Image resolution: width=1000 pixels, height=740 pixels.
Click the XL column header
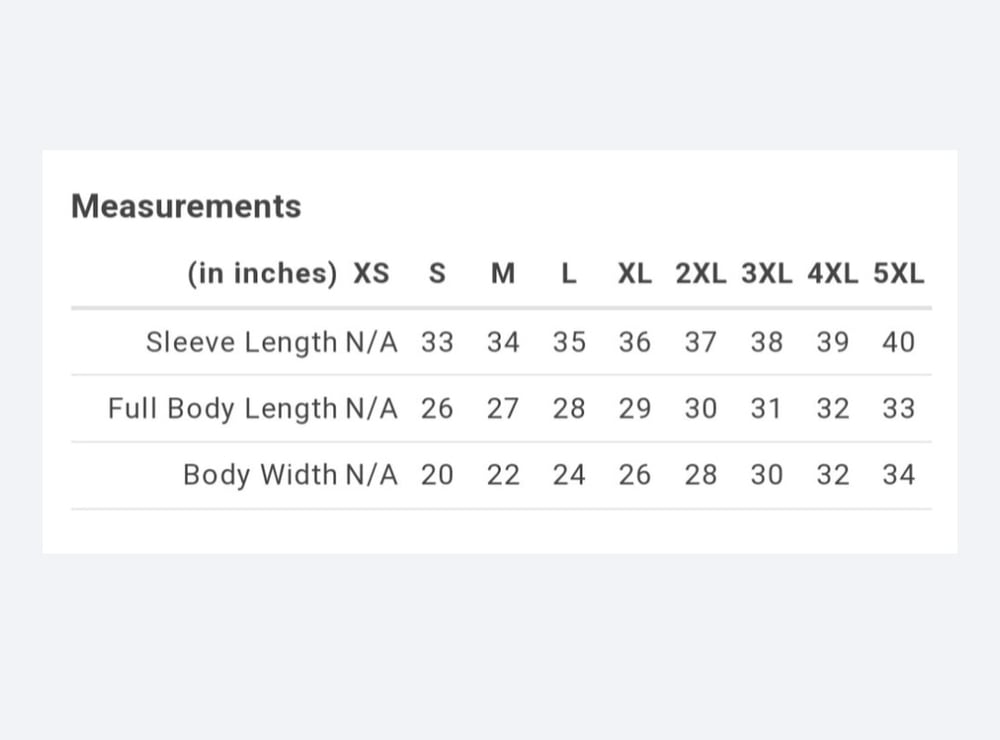coord(634,273)
